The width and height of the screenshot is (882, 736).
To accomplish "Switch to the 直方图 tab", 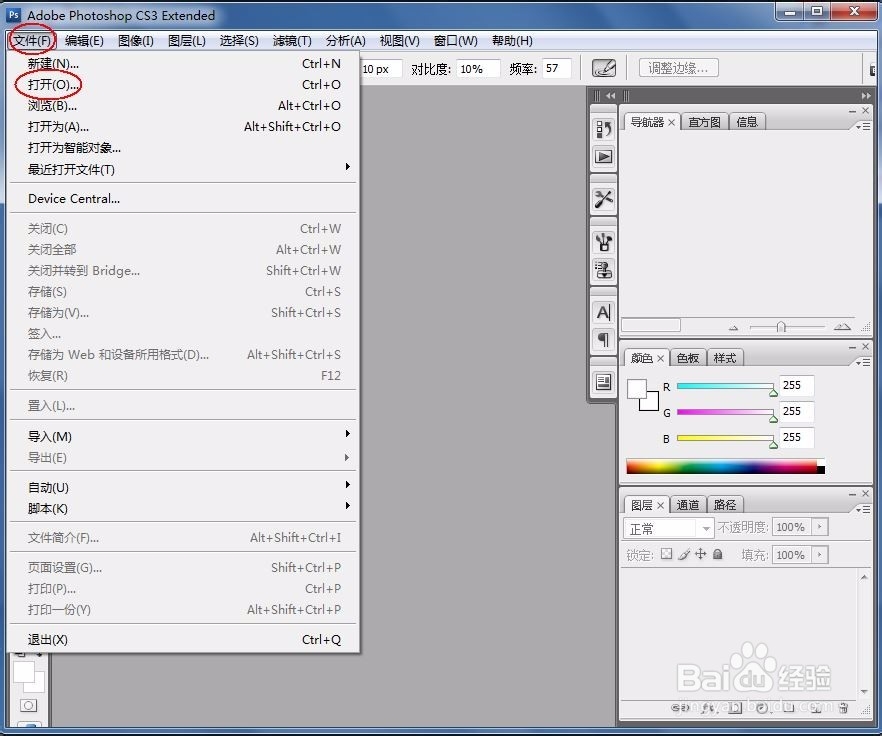I will [x=704, y=122].
